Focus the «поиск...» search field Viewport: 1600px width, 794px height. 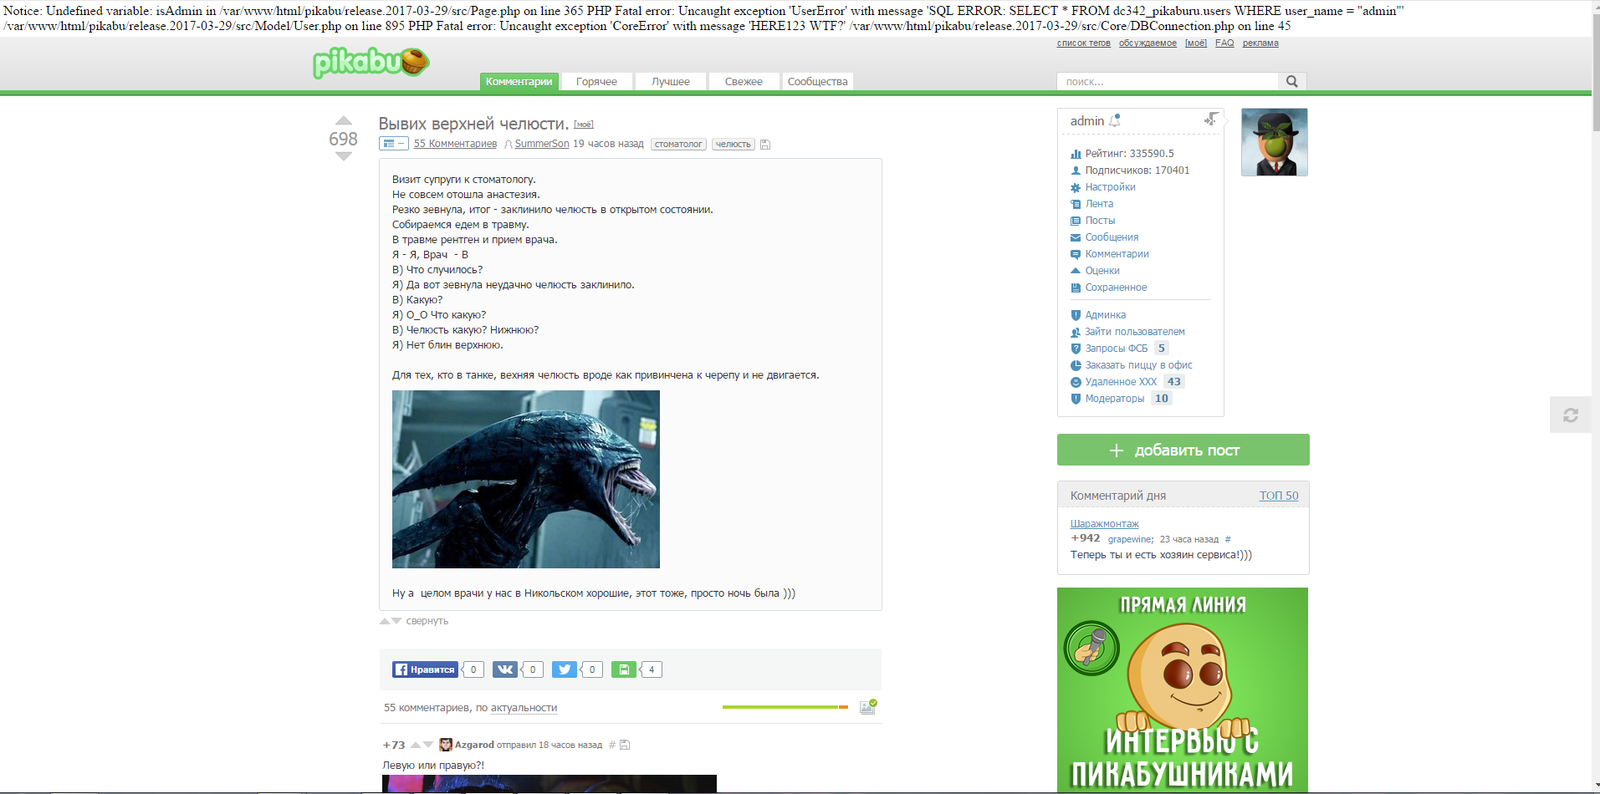(x=1166, y=82)
